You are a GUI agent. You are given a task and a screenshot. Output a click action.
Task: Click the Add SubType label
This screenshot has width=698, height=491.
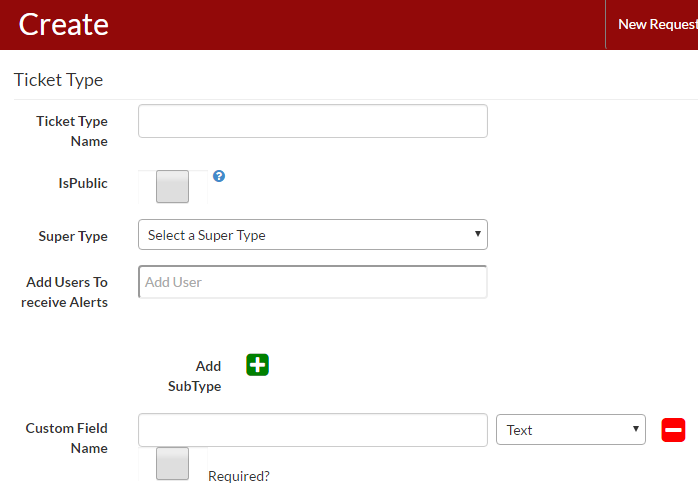196,376
